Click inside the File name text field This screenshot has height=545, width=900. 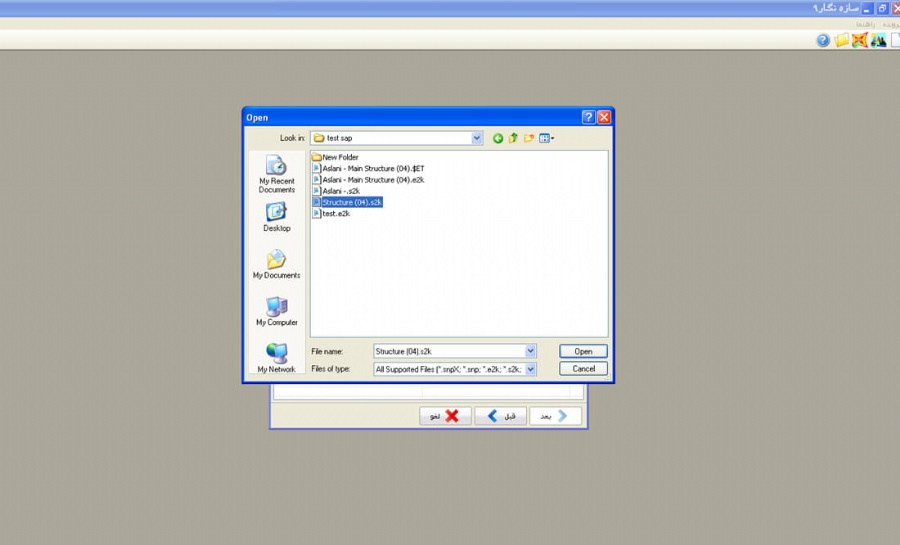point(448,351)
